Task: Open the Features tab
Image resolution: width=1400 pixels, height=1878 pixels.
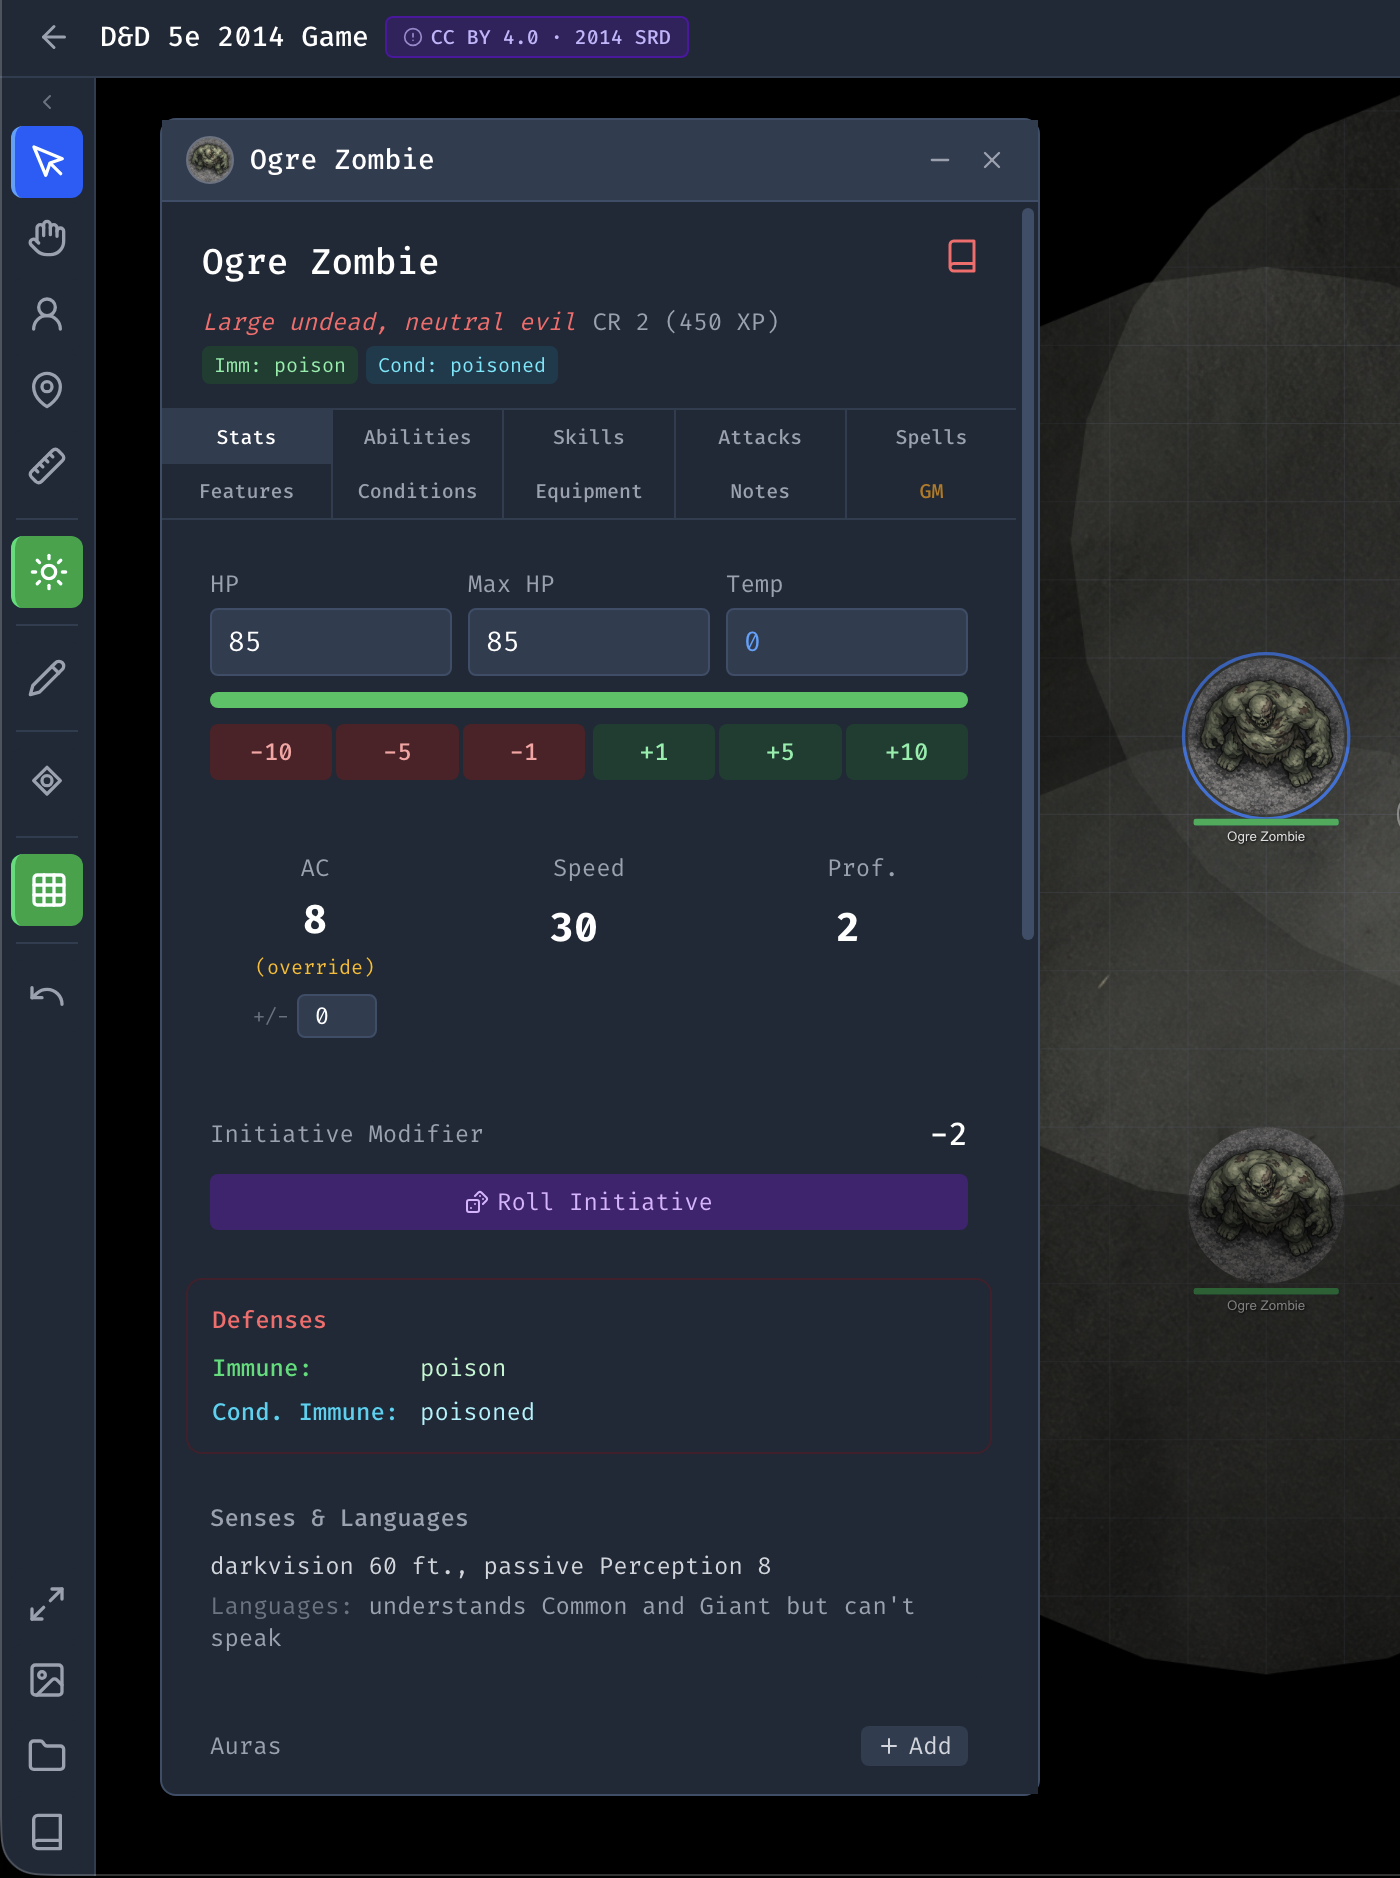Action: click(x=246, y=491)
